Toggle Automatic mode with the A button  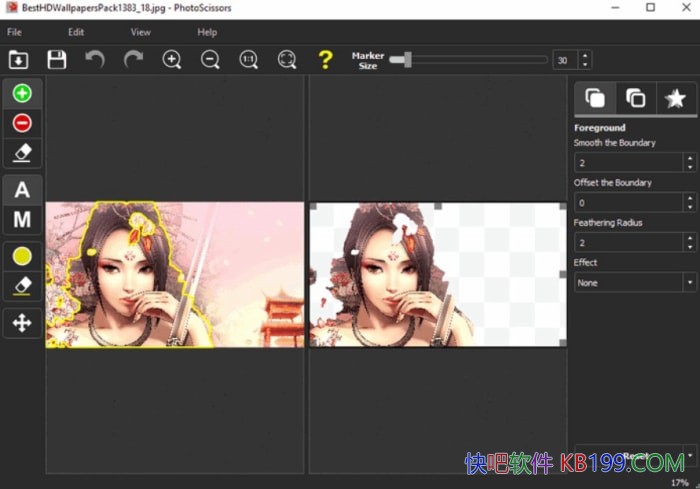22,190
